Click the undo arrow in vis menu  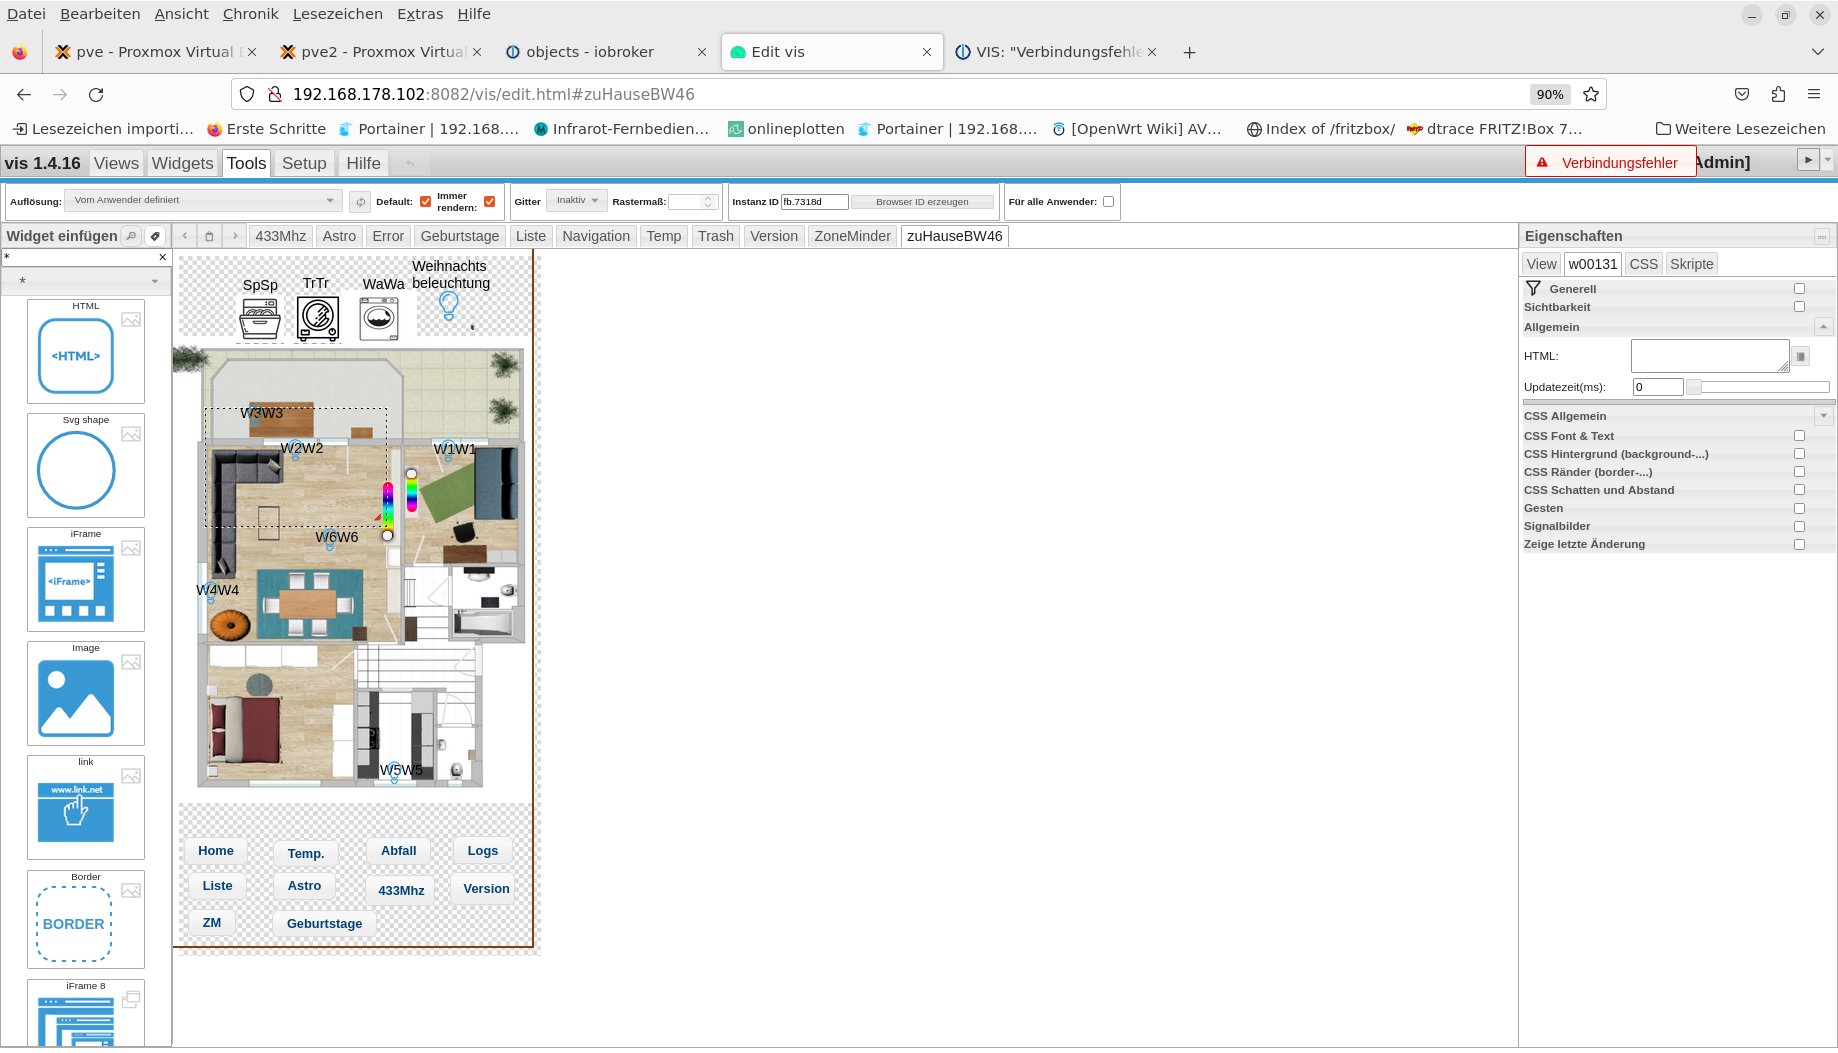pyautogui.click(x=410, y=163)
